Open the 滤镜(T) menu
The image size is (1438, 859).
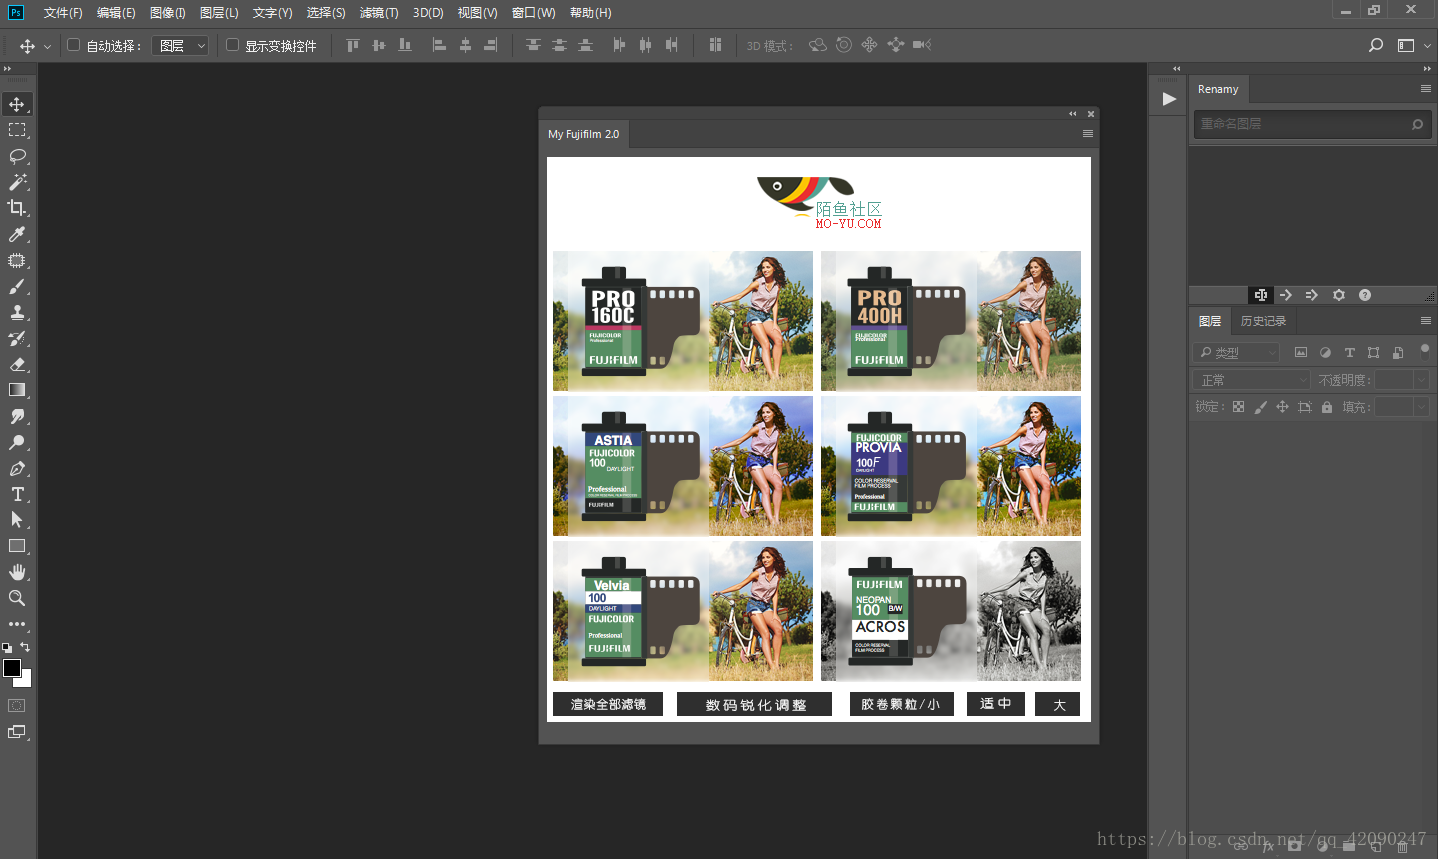[379, 13]
